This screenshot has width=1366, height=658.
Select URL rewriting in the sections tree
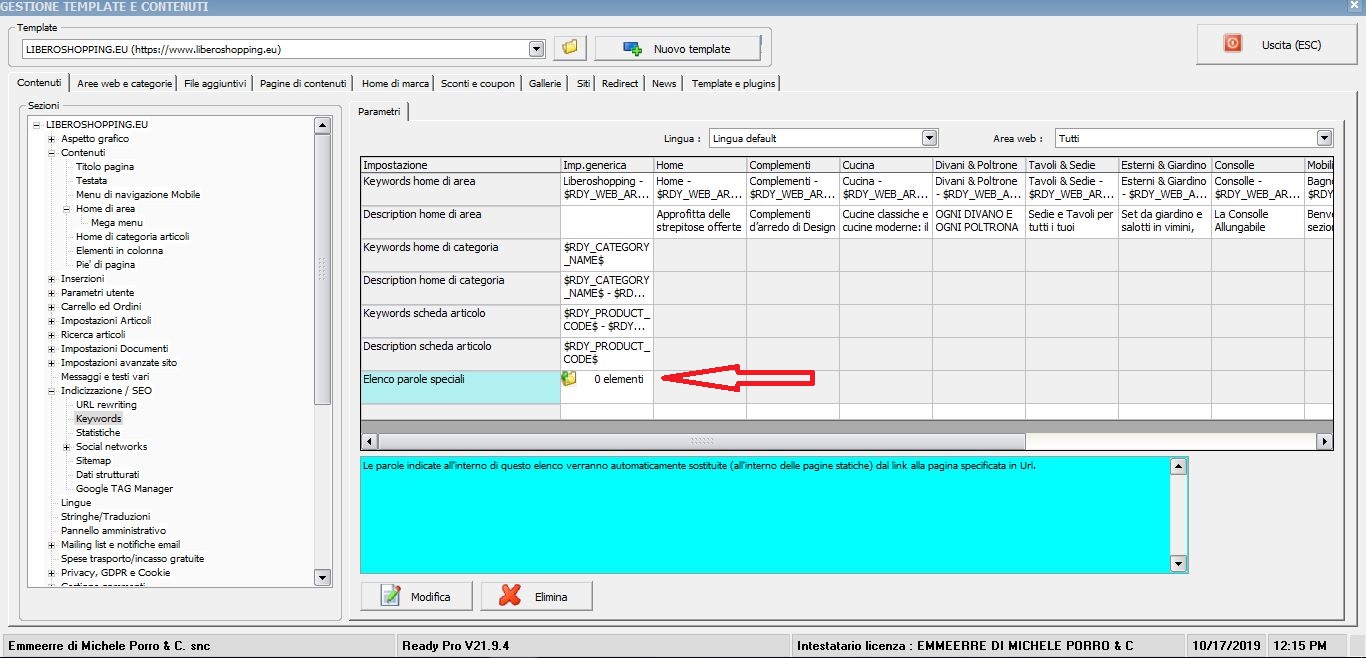click(x=106, y=405)
